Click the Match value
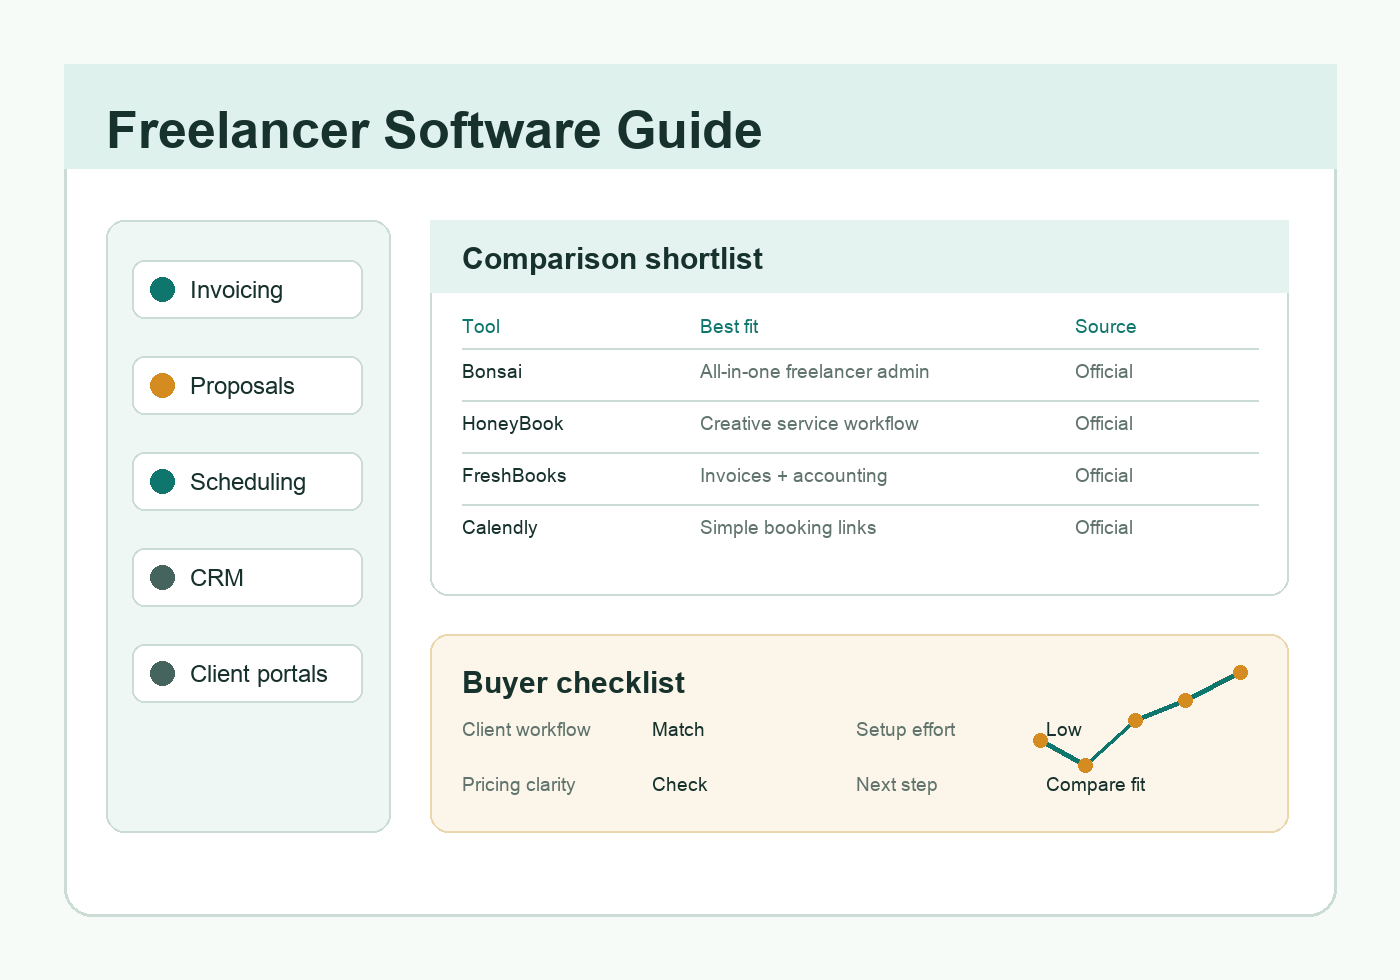Screen dimensions: 1400x980 [678, 730]
